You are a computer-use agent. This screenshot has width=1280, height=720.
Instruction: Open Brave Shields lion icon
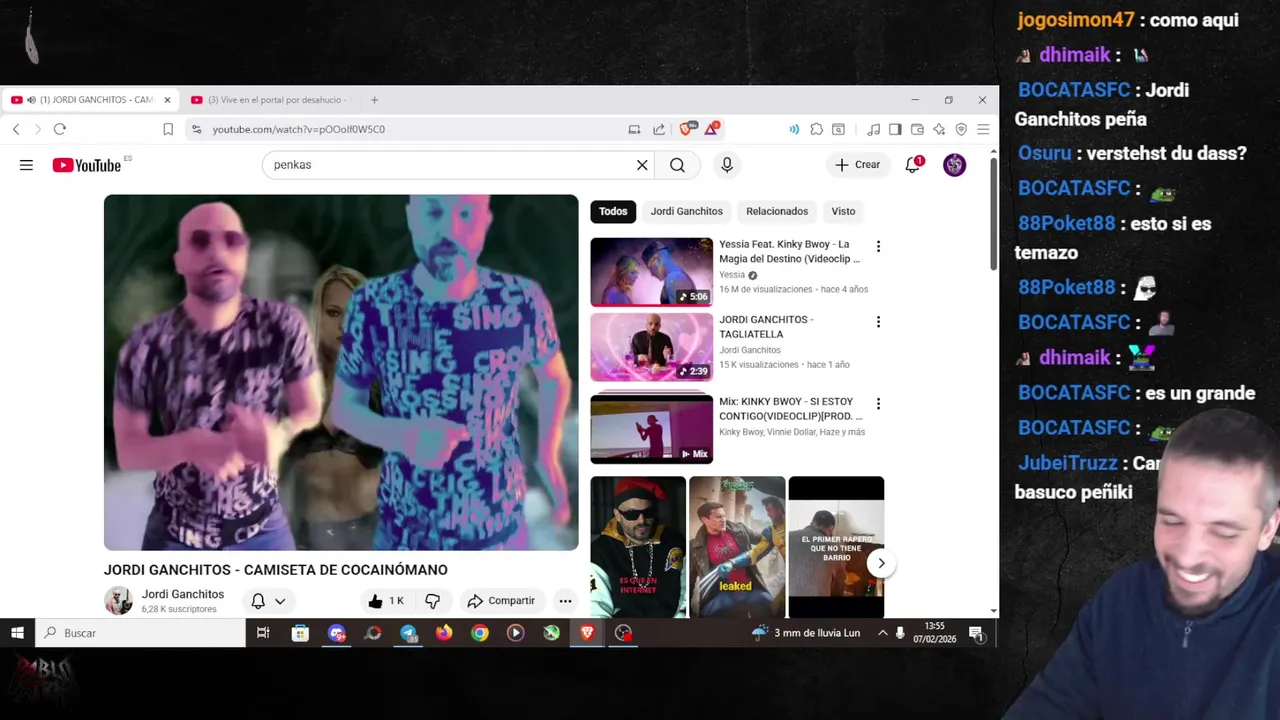687,129
